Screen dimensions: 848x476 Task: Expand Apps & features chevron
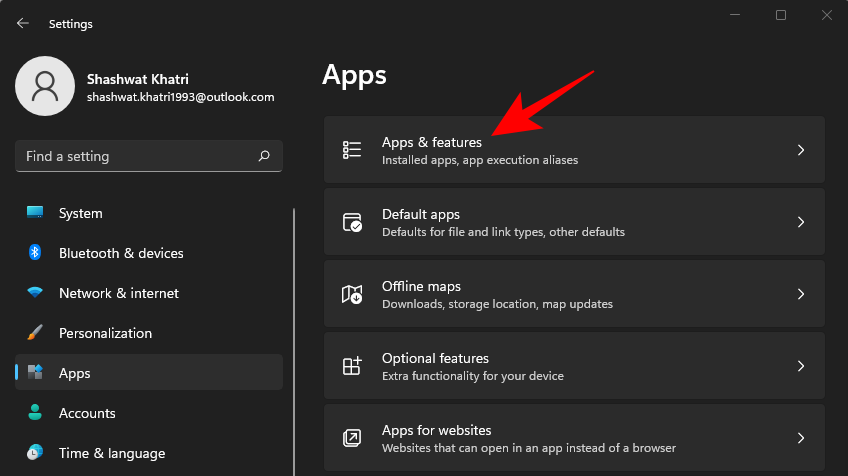pos(801,150)
